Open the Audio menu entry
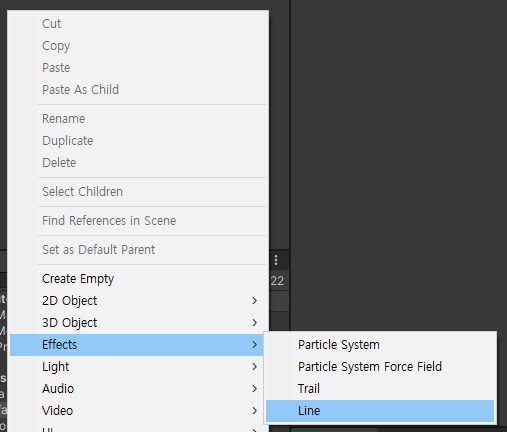The width and height of the screenshot is (507, 432). [x=138, y=389]
